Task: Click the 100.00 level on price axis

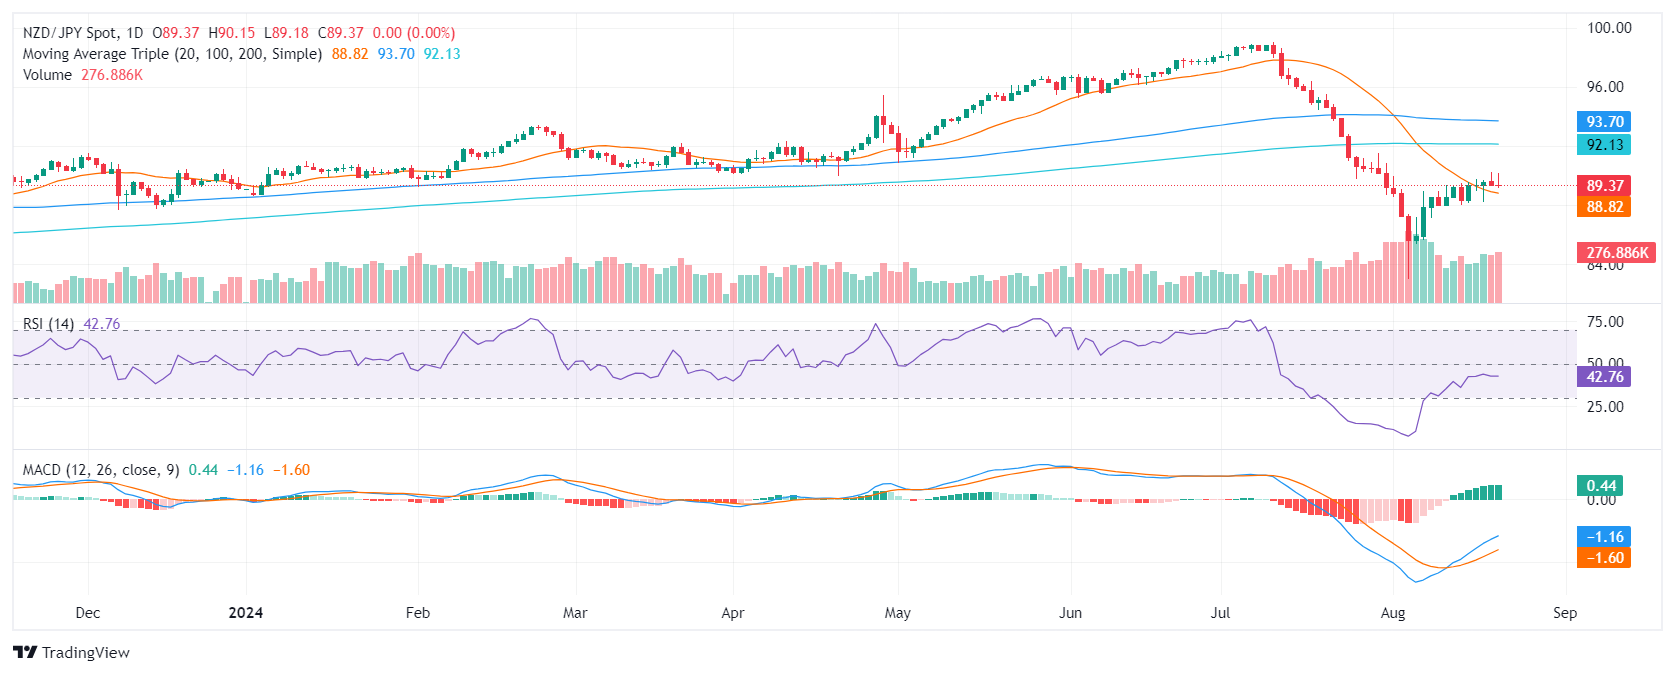Action: pos(1609,28)
